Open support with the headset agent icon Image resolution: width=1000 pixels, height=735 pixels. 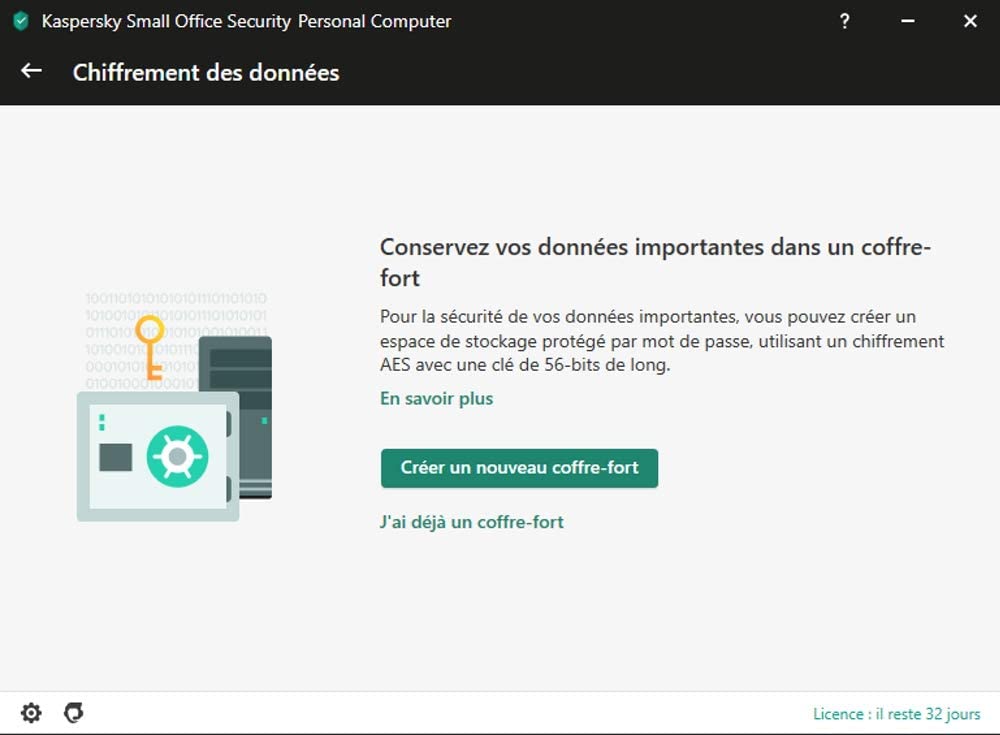click(x=73, y=713)
